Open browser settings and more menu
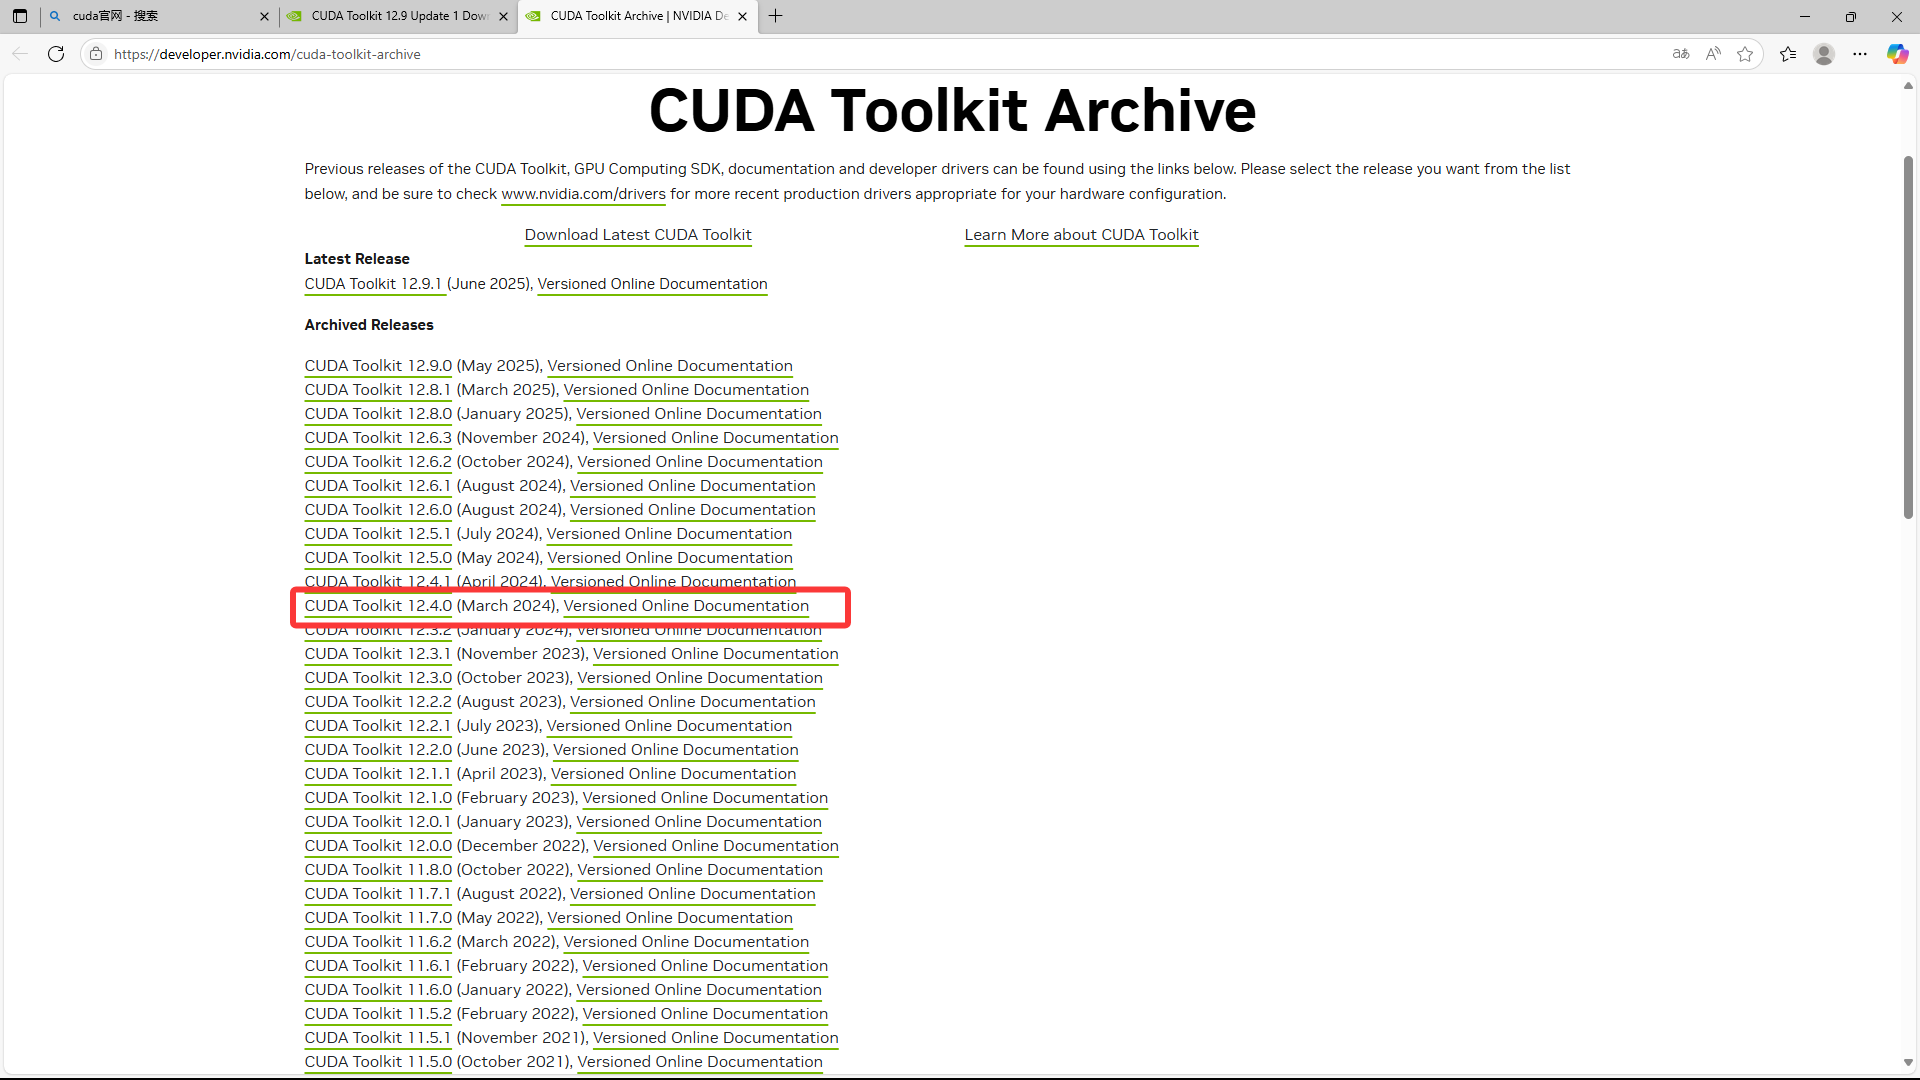Image resolution: width=1920 pixels, height=1080 pixels. (1860, 54)
